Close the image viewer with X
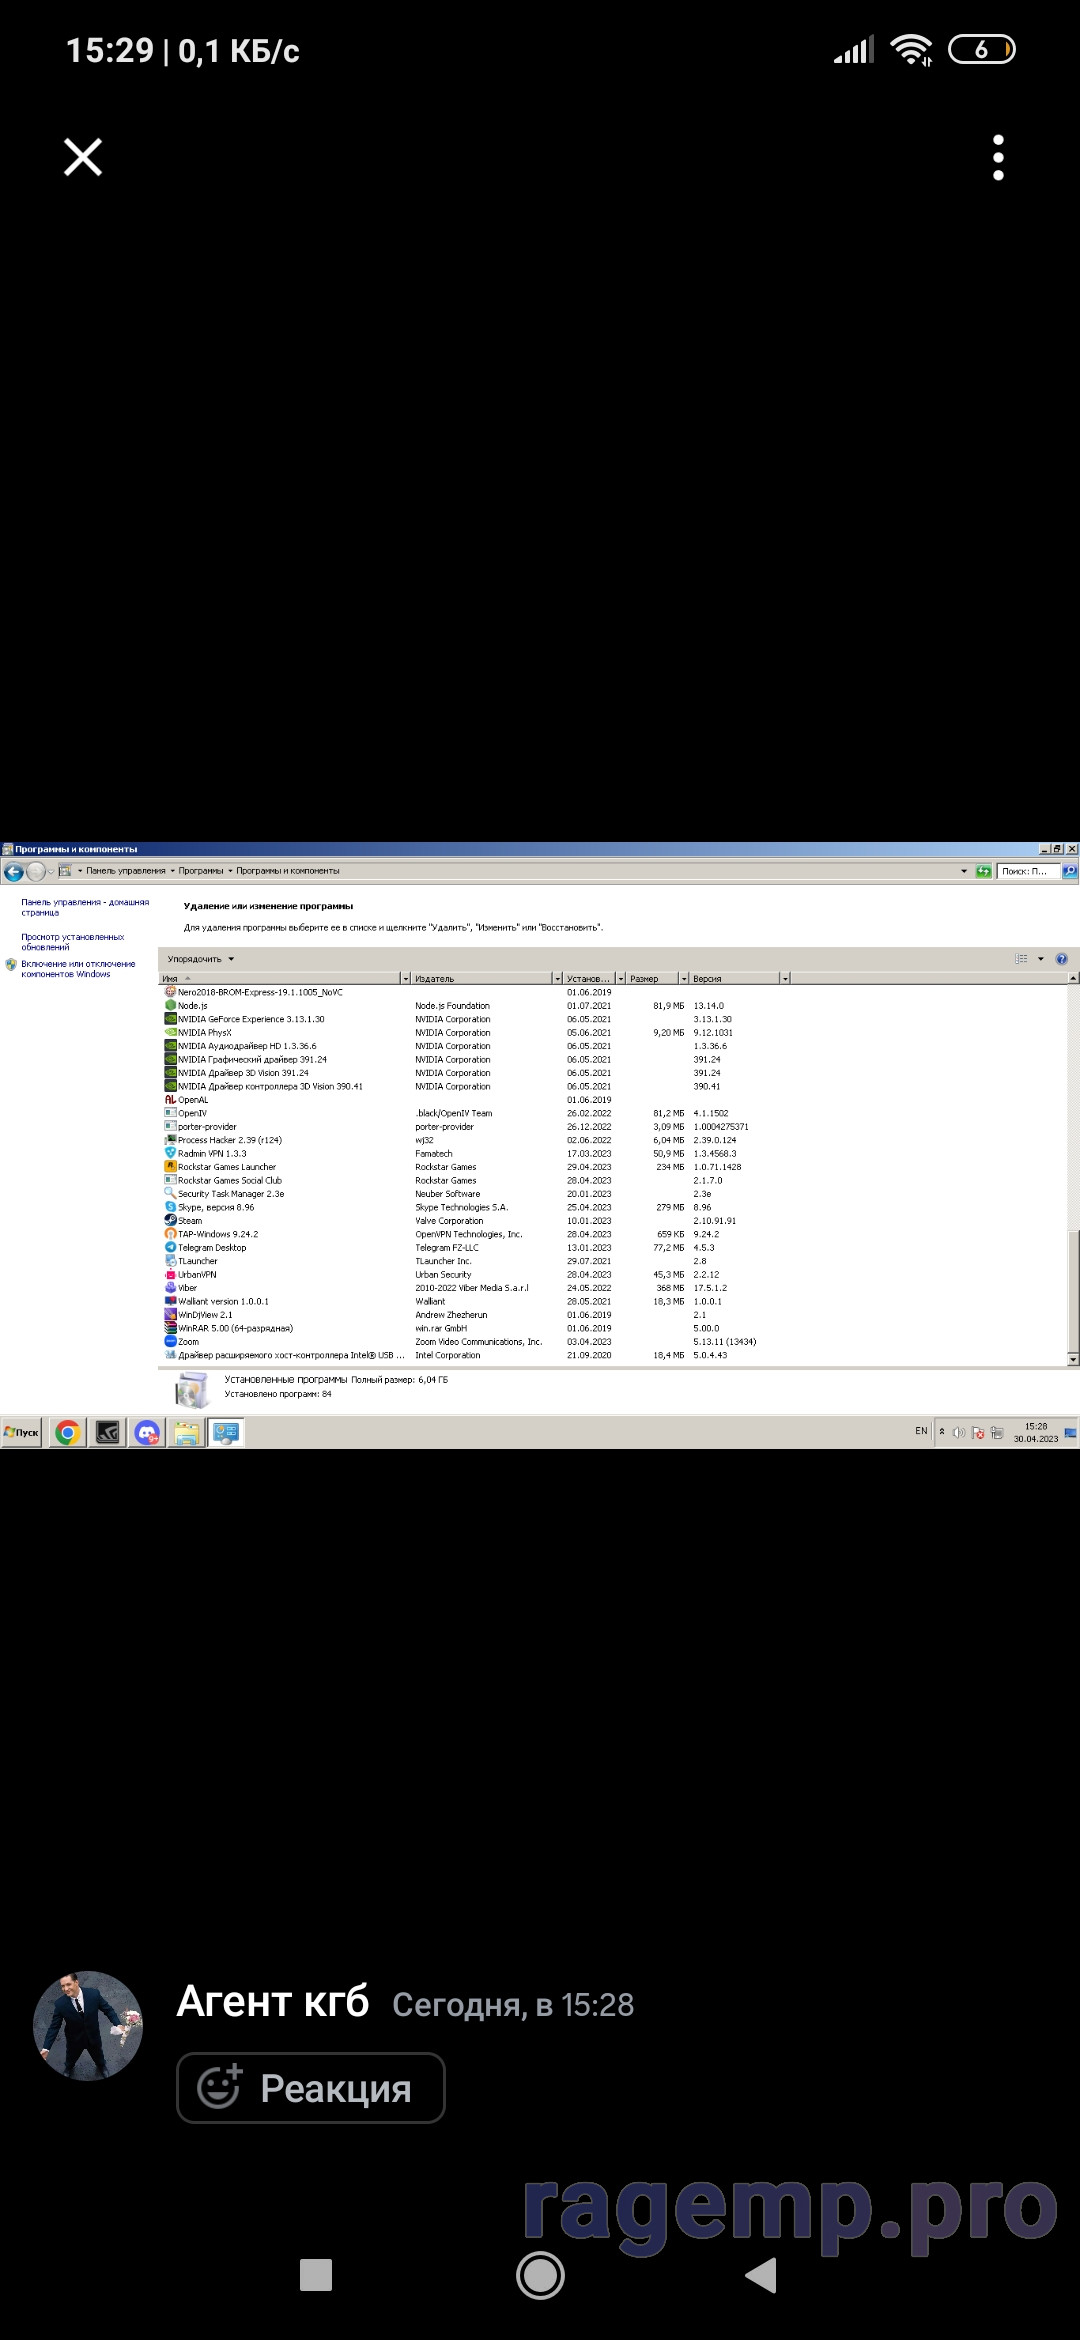 [x=83, y=157]
